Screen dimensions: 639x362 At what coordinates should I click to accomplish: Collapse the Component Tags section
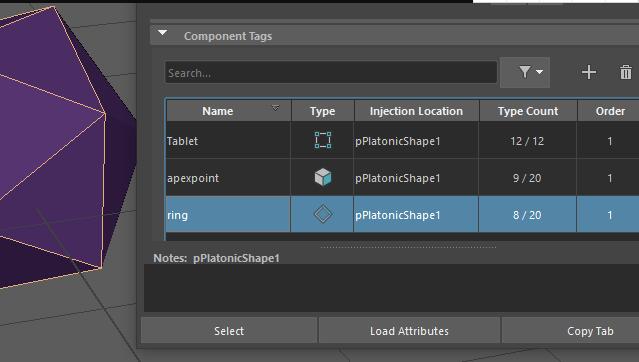[x=163, y=33]
